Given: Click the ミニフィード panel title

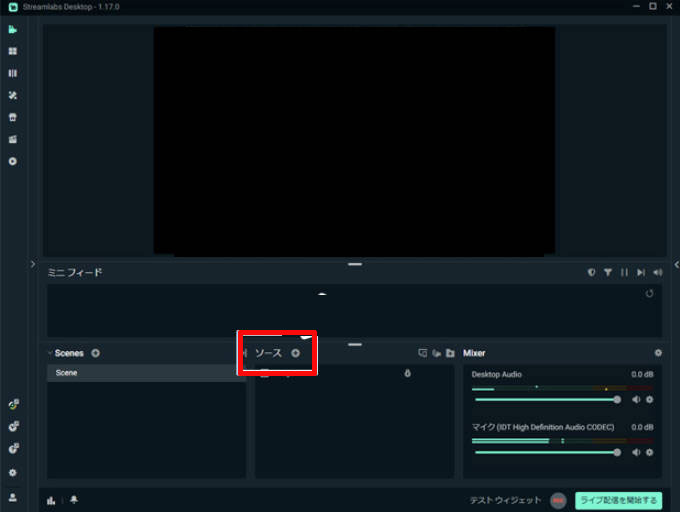Looking at the screenshot, I should tap(75, 272).
